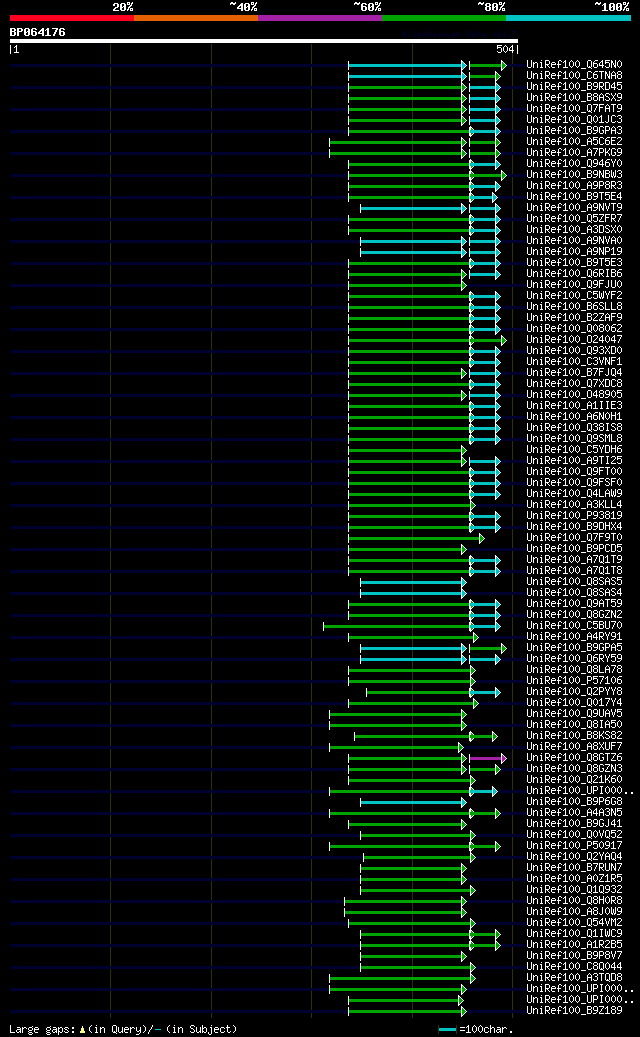Open hit UniRef100_Q7FAT9

click(574, 108)
